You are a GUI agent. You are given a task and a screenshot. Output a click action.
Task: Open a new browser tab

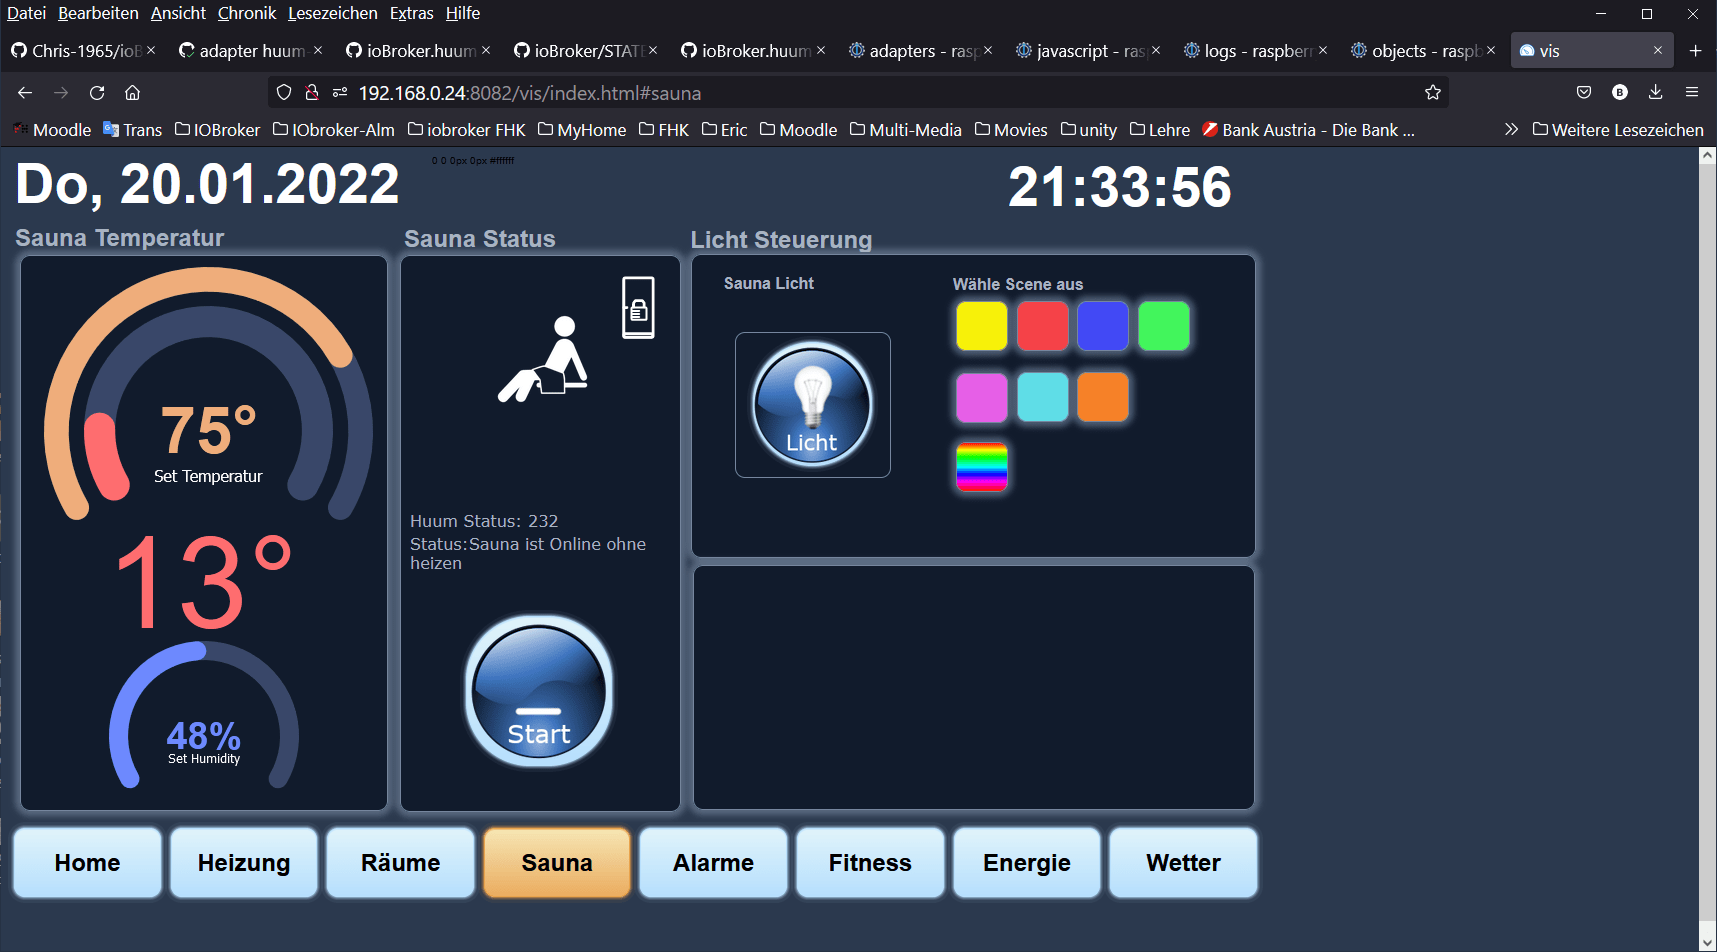point(1695,50)
